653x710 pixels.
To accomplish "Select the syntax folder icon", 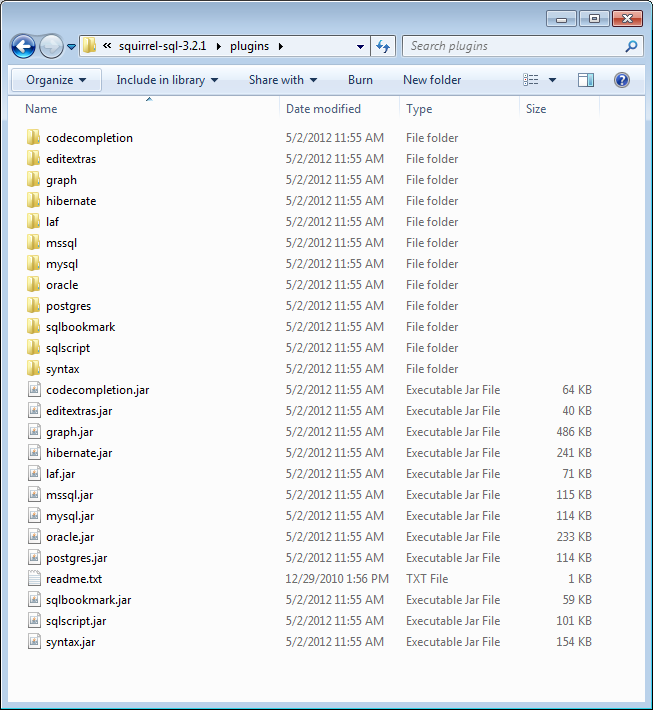I will pyautogui.click(x=33, y=369).
